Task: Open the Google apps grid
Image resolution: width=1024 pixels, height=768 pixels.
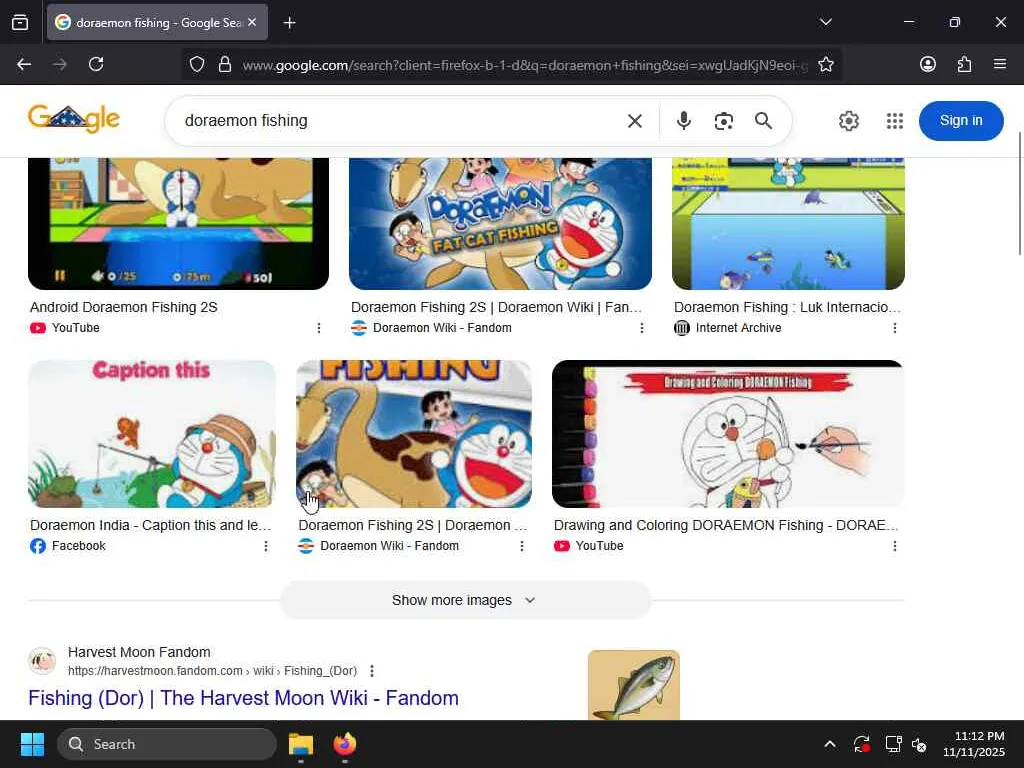Action: 895,121
